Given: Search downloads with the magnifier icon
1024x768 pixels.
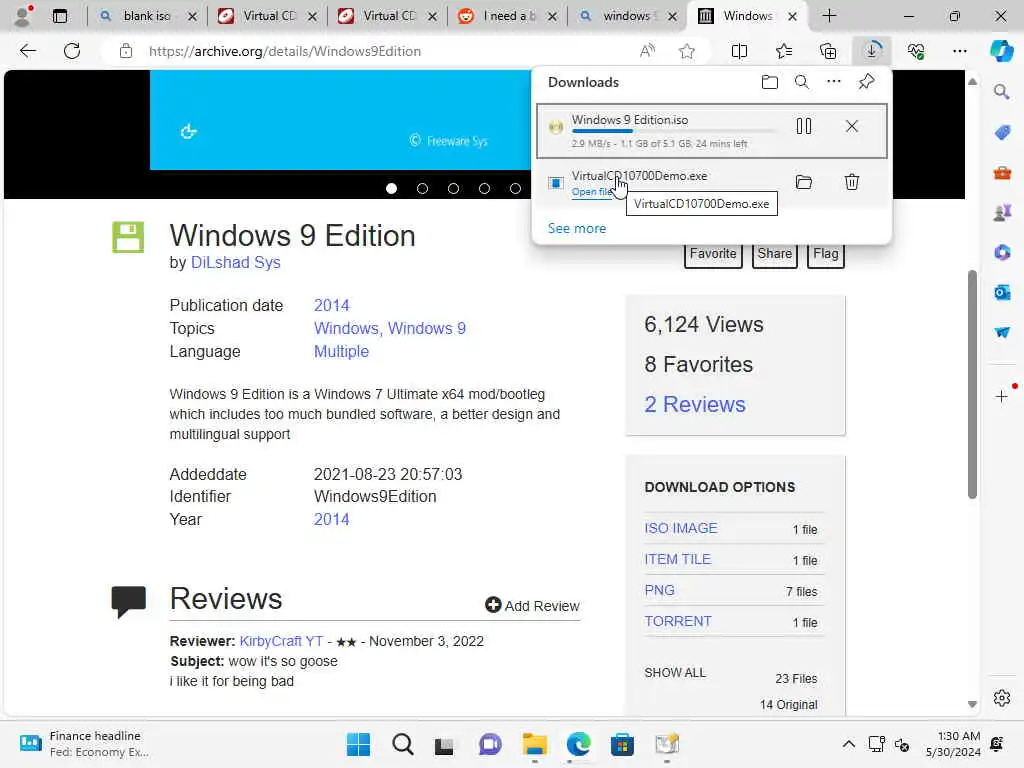Looking at the screenshot, I should (x=802, y=82).
